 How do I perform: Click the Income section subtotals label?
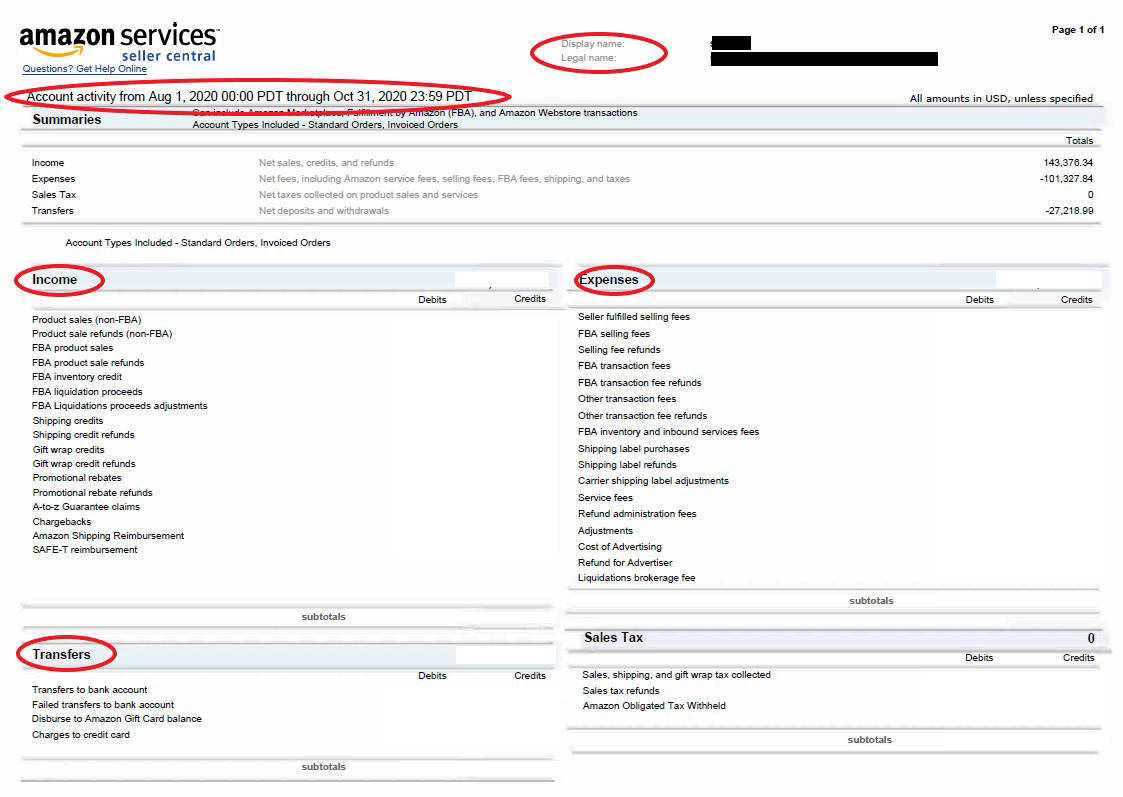tap(323, 617)
